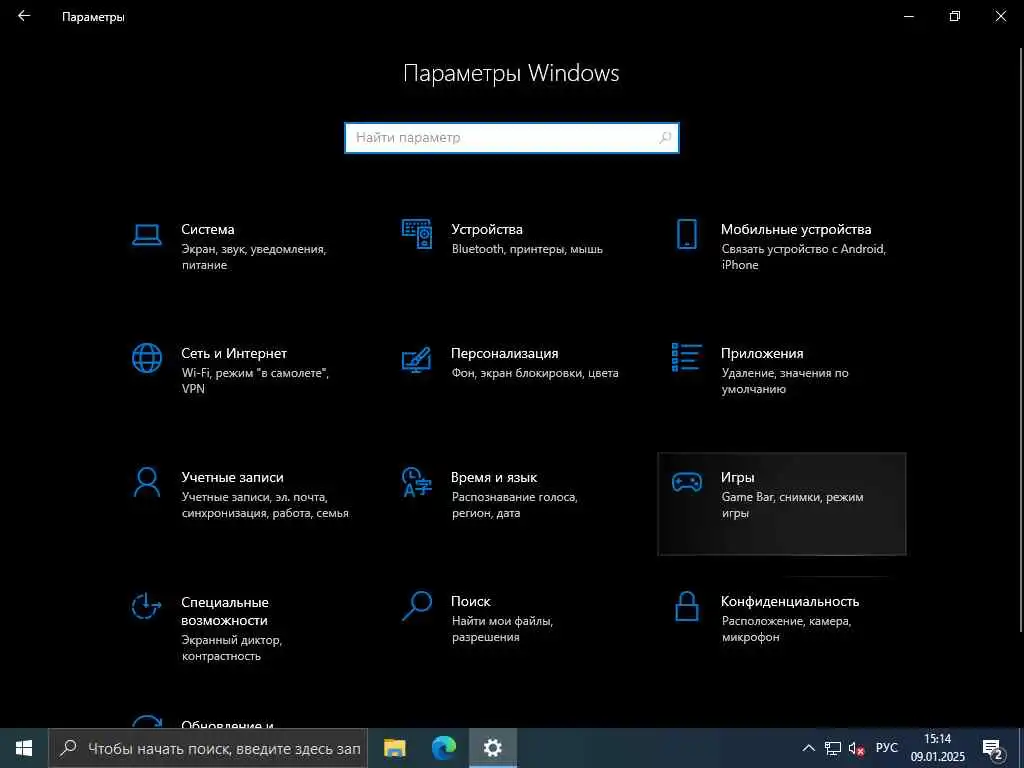This screenshot has height=768, width=1024.
Task: Select the Игры heading
Action: (738, 477)
